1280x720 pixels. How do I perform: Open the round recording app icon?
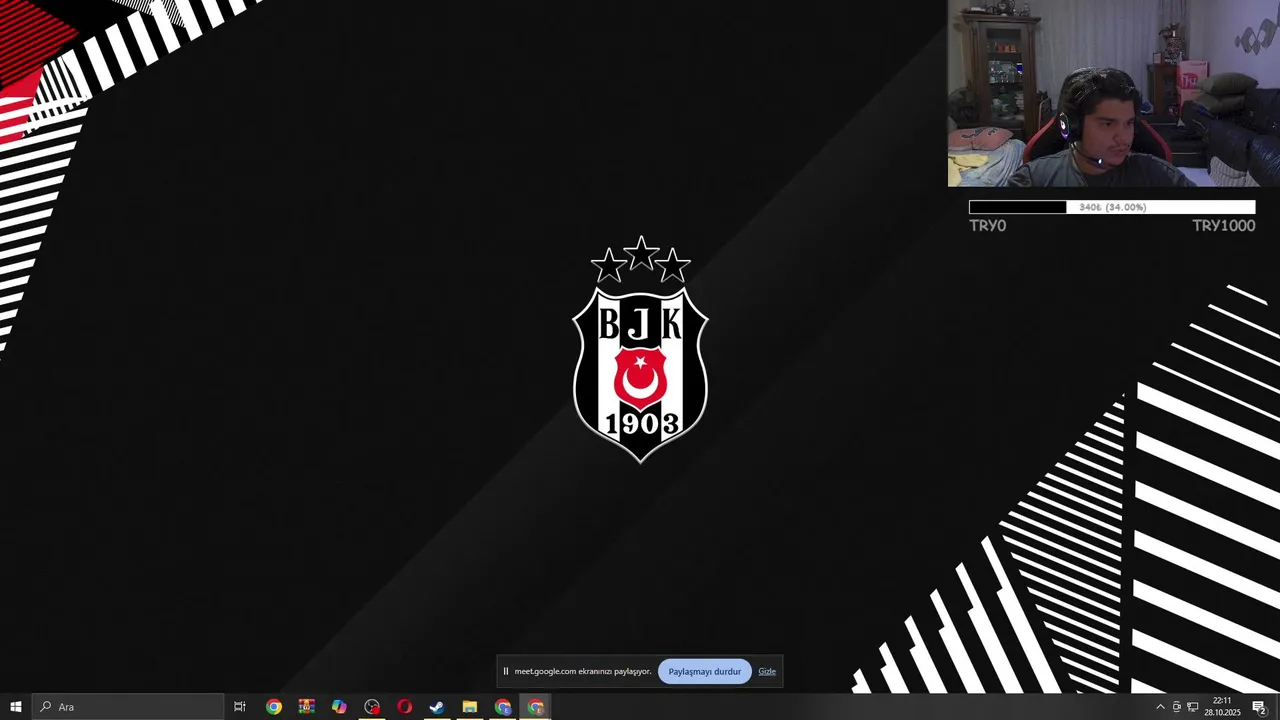pos(372,707)
